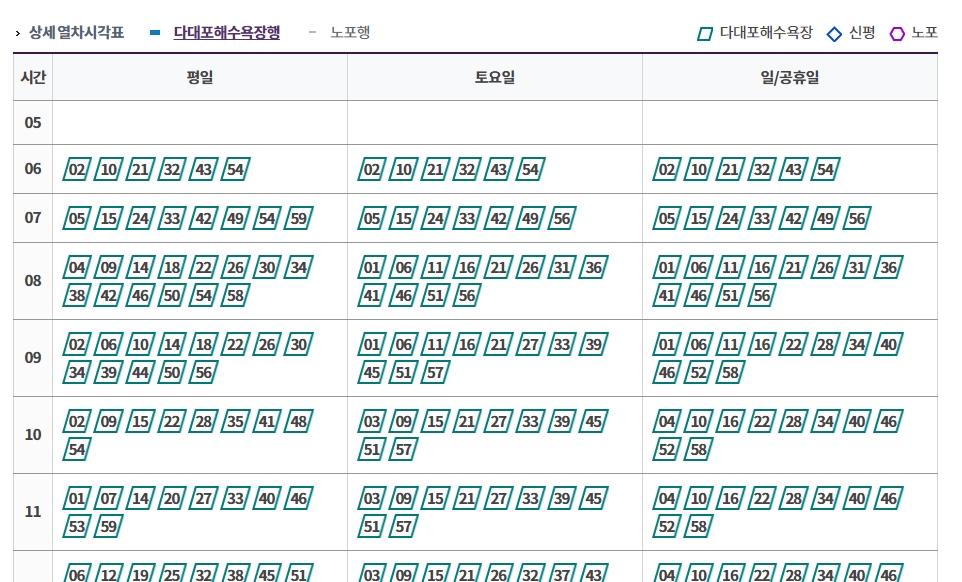
Task: Select minute 58 in 일/공휴일 09 hour row
Action: (x=730, y=372)
